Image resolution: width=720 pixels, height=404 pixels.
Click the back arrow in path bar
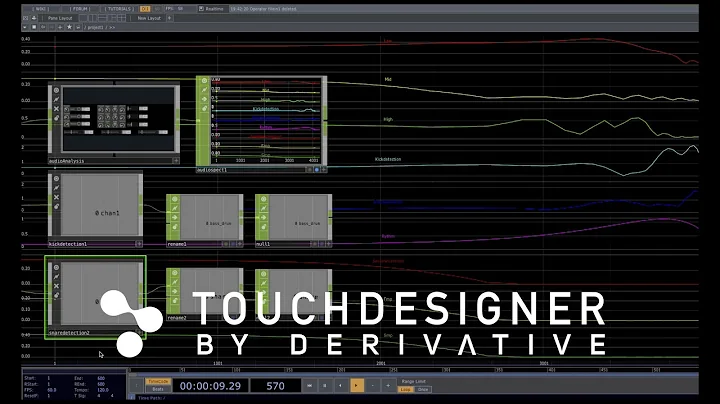(x=43, y=27)
